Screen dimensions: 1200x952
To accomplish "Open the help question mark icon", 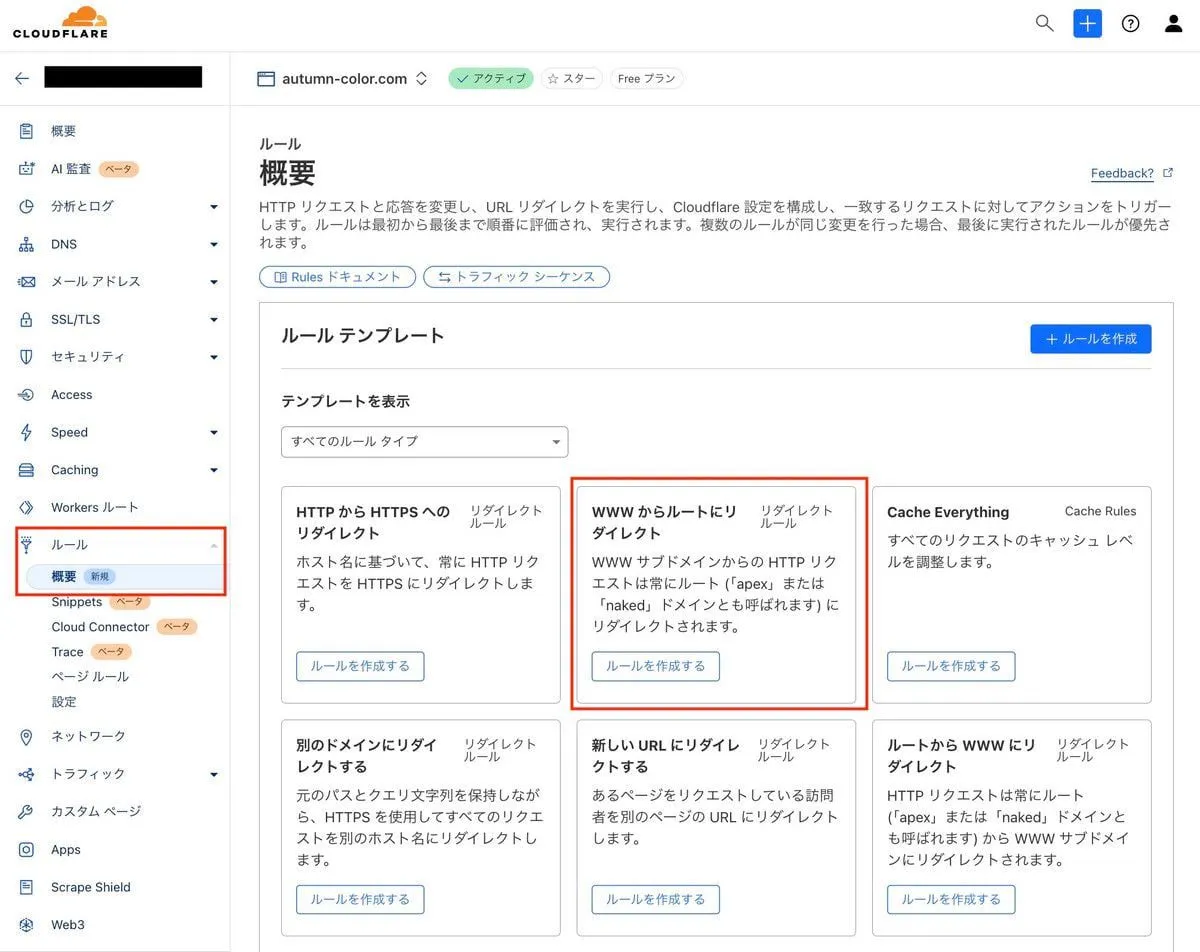I will coord(1130,23).
